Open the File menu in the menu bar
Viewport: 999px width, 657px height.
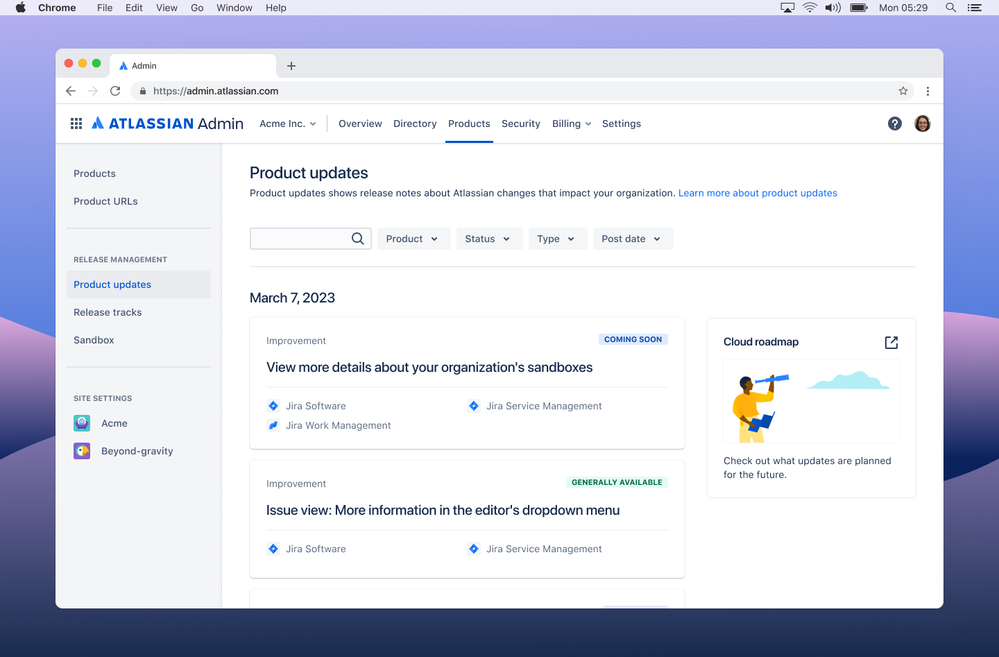(x=104, y=8)
